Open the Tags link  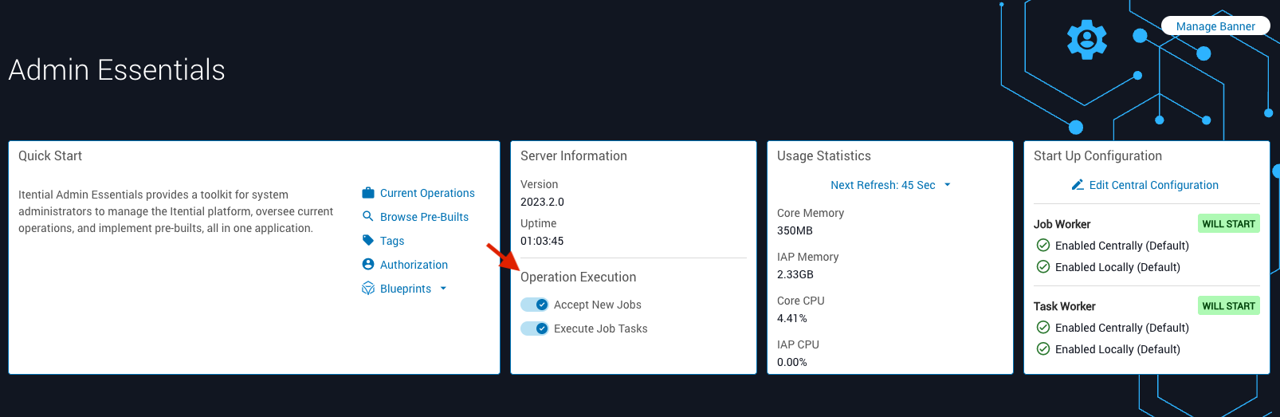[392, 241]
